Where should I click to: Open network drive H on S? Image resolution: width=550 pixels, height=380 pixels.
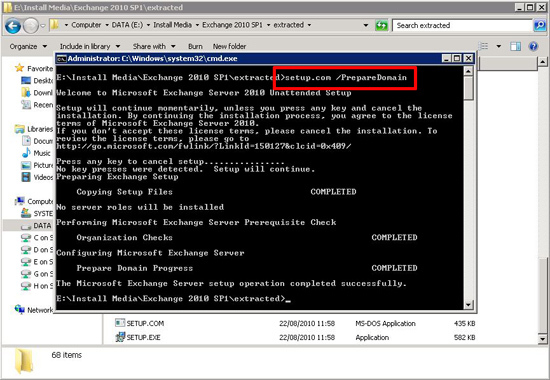[37, 286]
